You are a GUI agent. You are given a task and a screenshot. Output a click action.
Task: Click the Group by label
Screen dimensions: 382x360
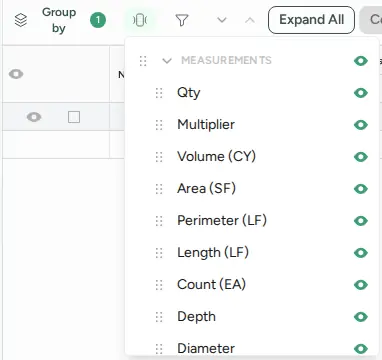[x=59, y=20]
